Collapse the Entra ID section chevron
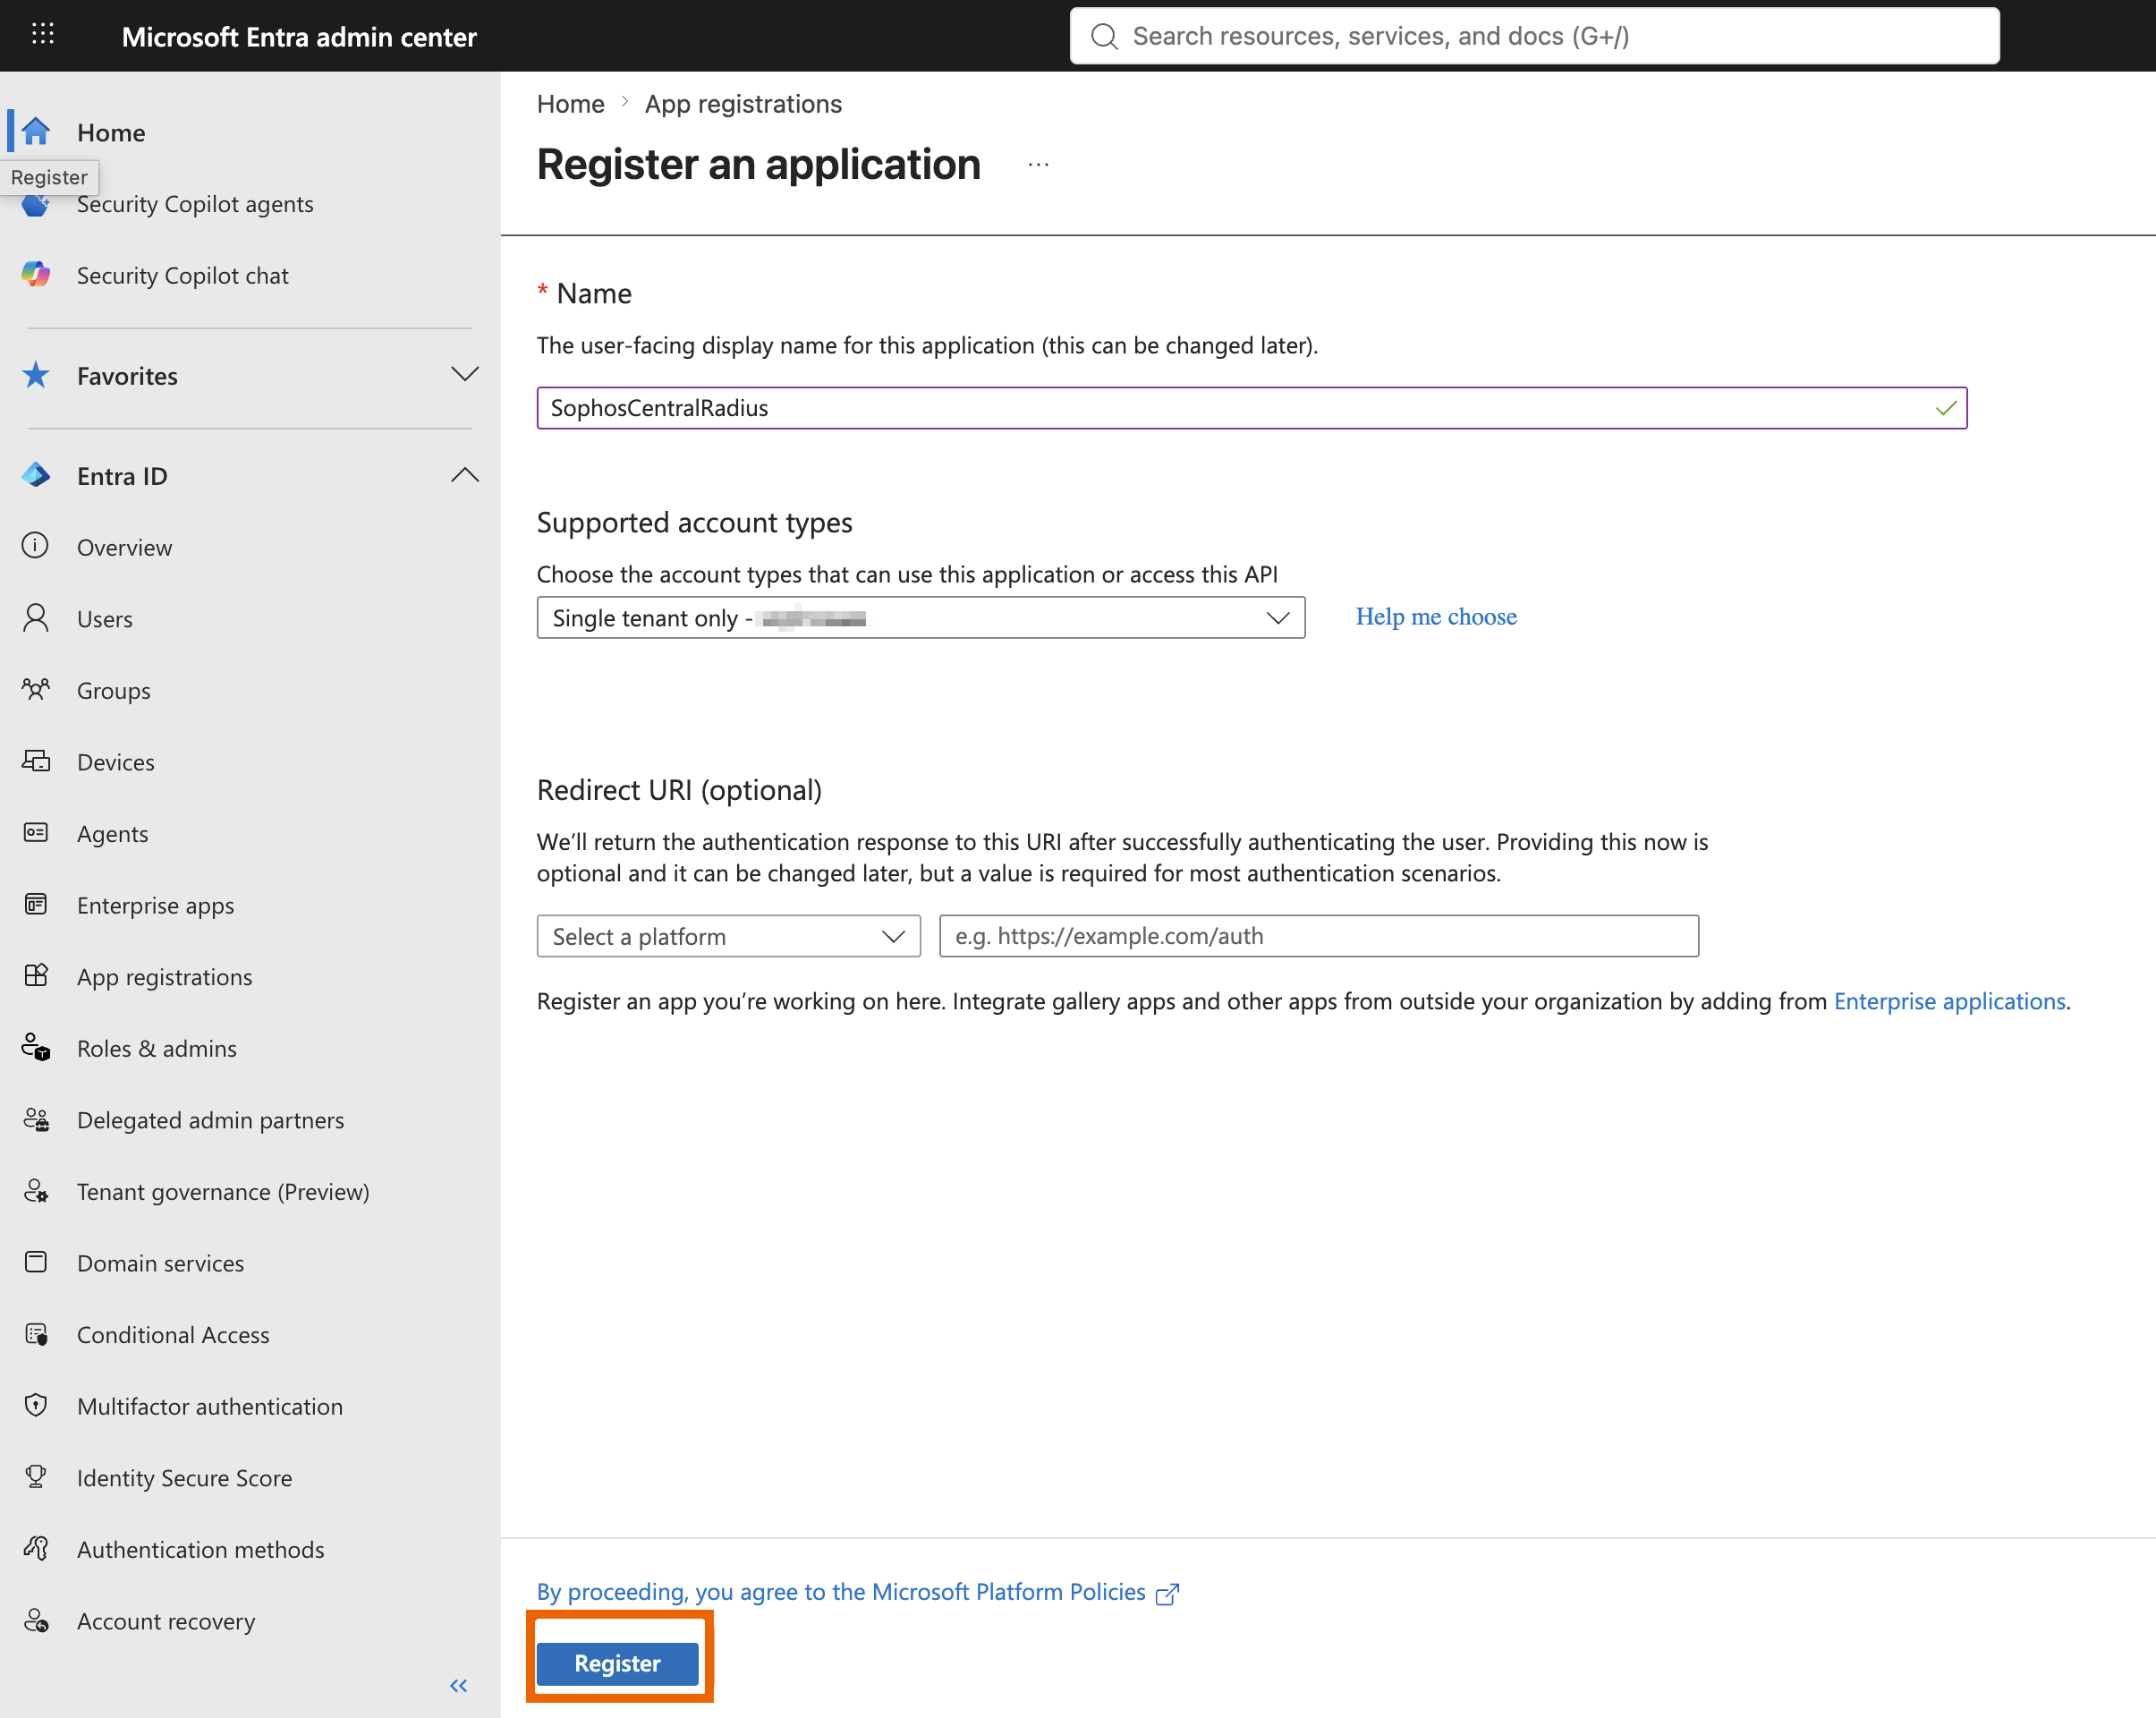2156x1718 pixels. coord(465,475)
